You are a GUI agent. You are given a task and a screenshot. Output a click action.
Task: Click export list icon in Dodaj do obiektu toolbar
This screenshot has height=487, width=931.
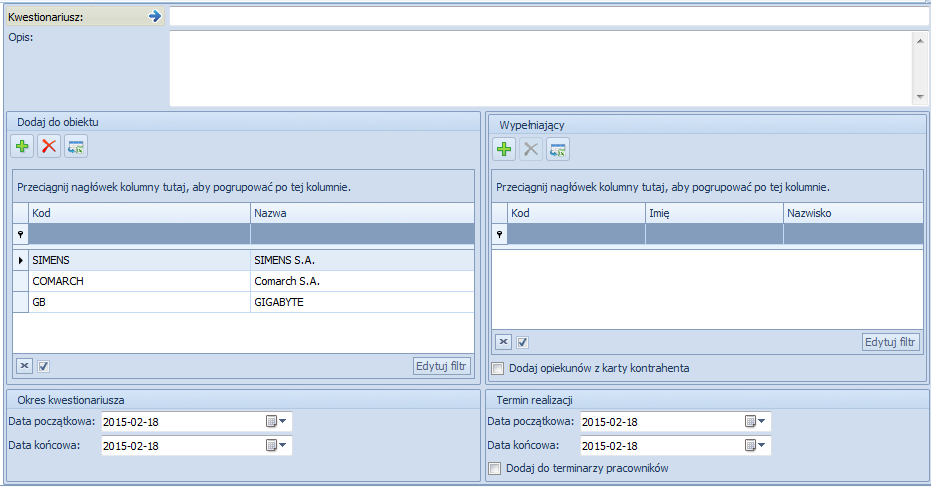pyautogui.click(x=76, y=146)
